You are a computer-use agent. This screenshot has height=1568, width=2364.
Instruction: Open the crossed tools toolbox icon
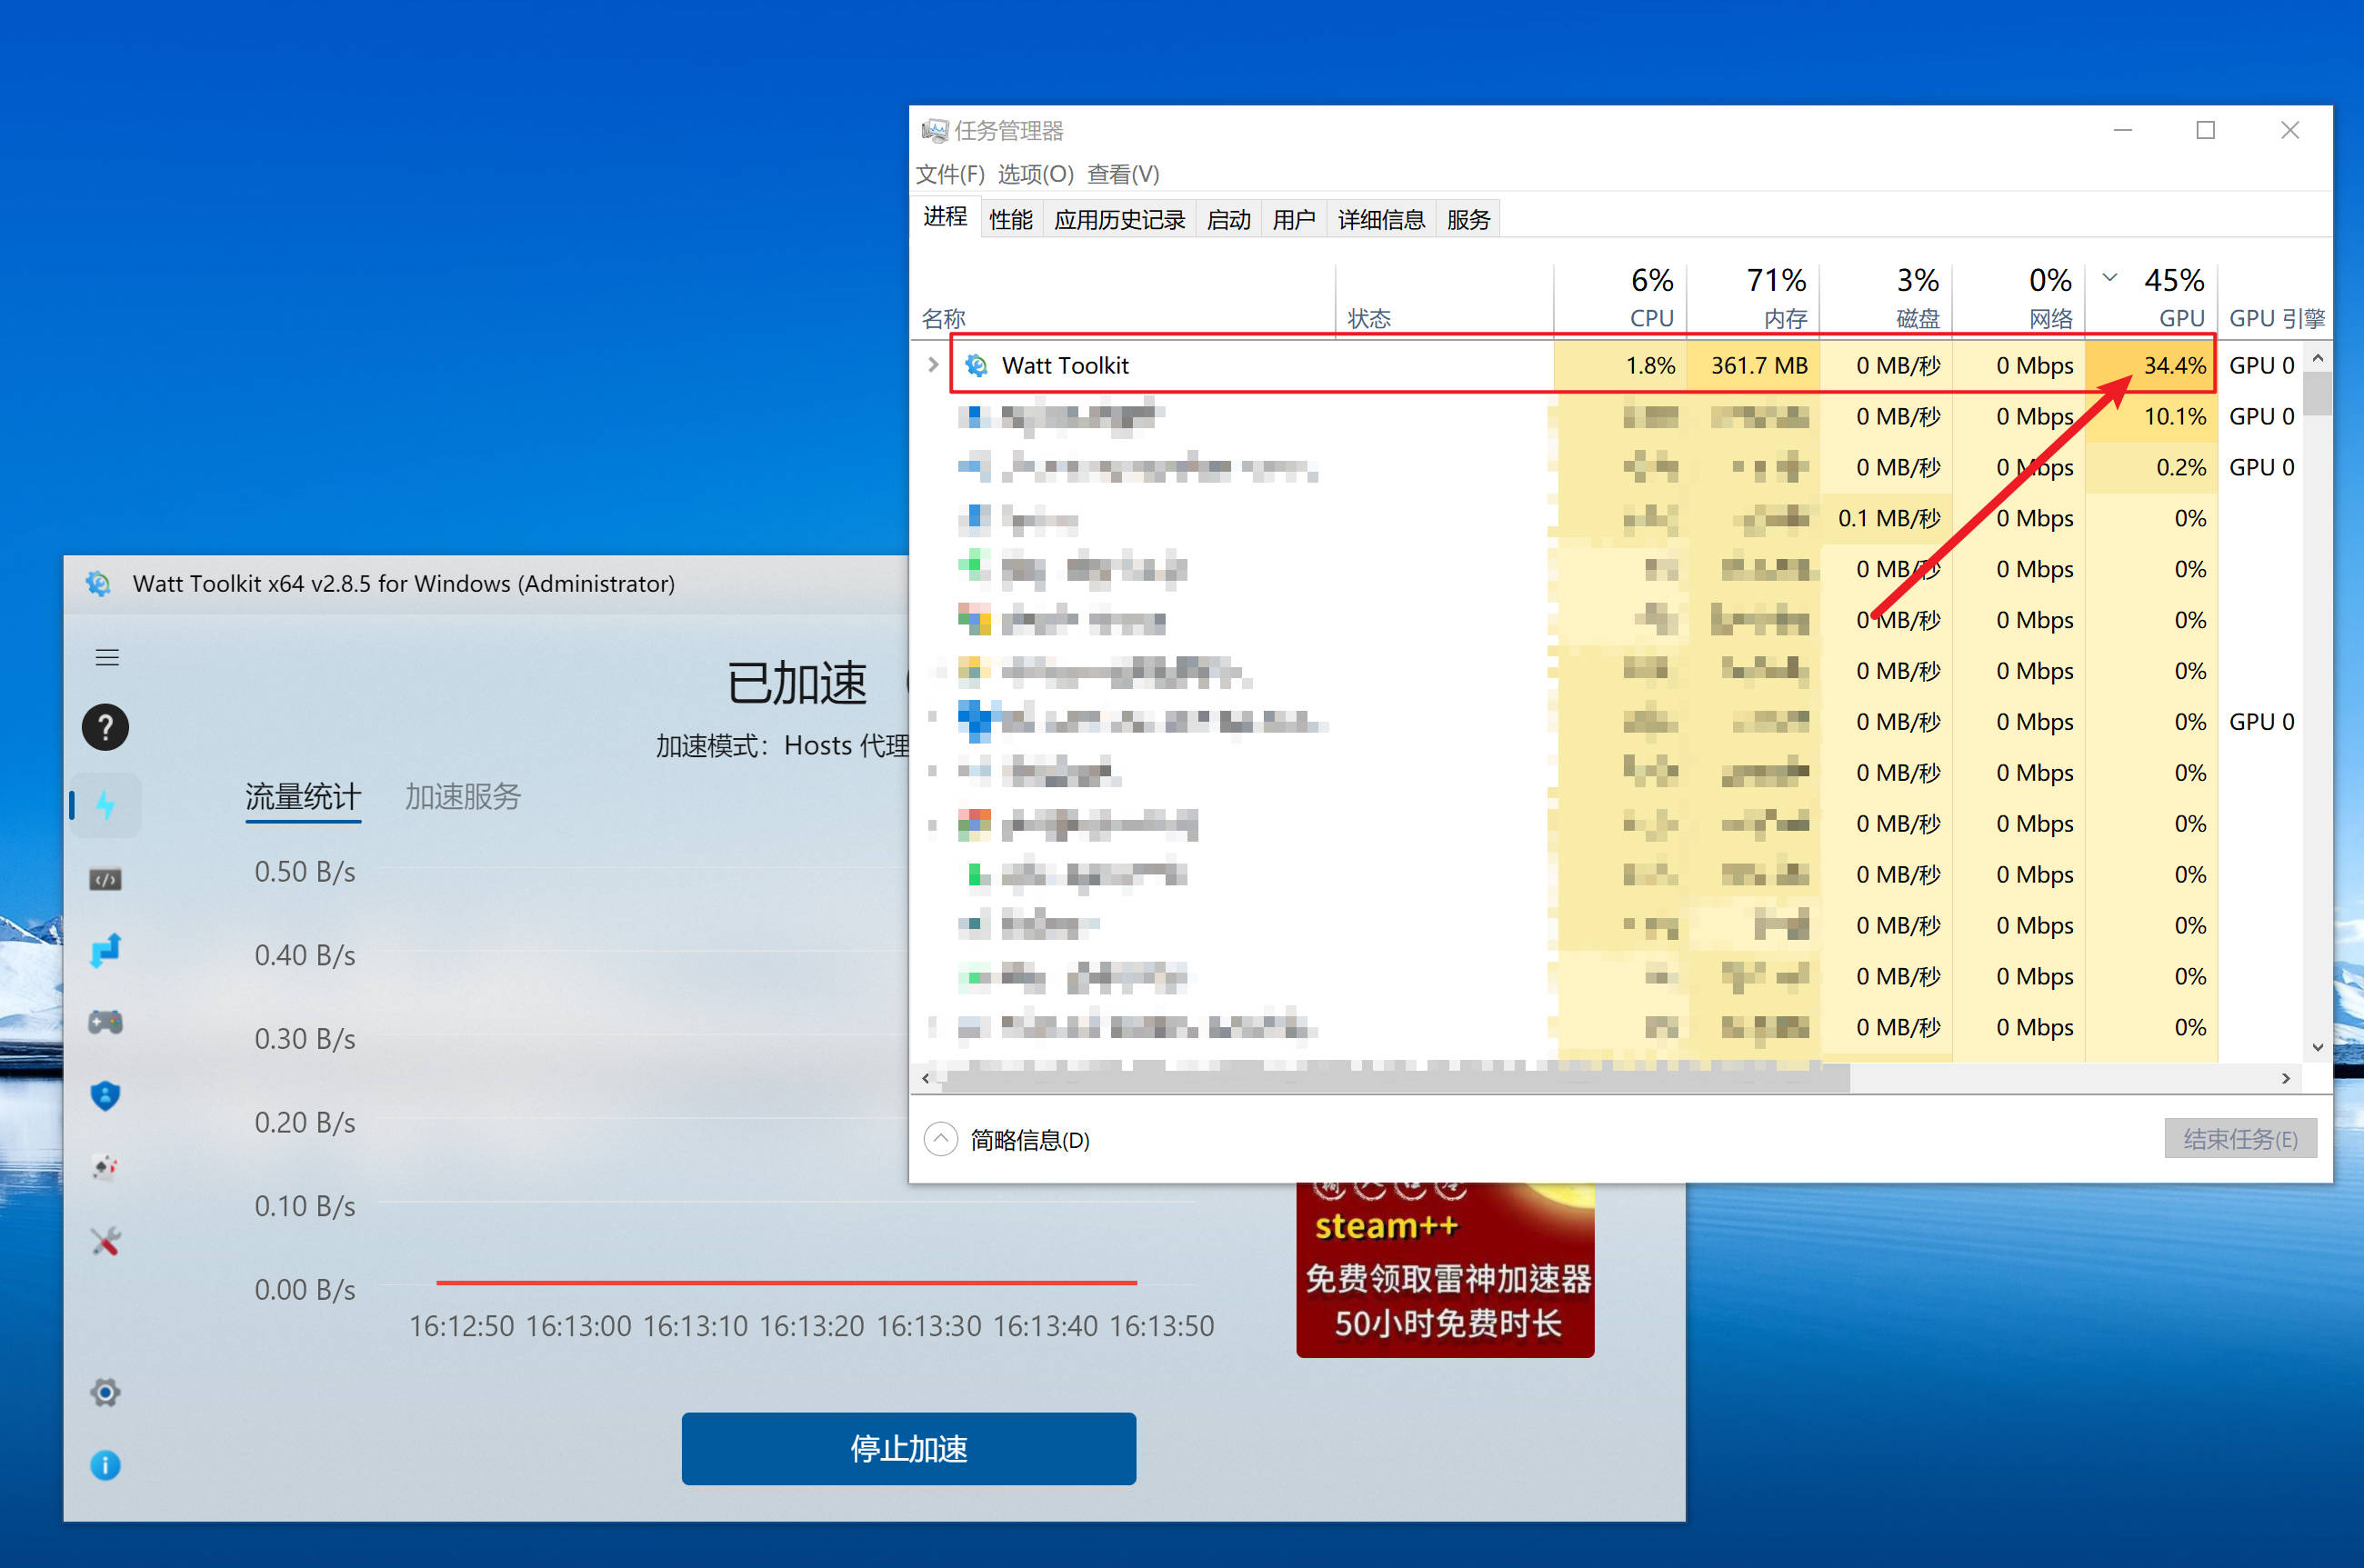(x=105, y=1241)
